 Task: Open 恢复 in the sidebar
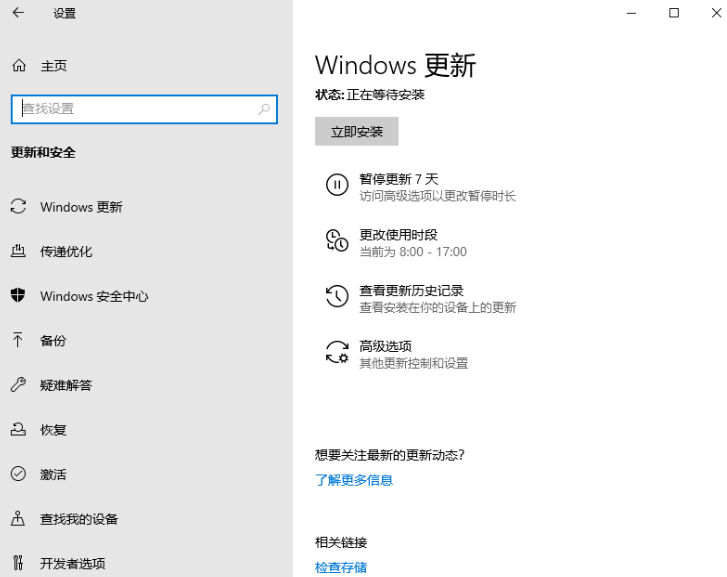pyautogui.click(x=53, y=430)
